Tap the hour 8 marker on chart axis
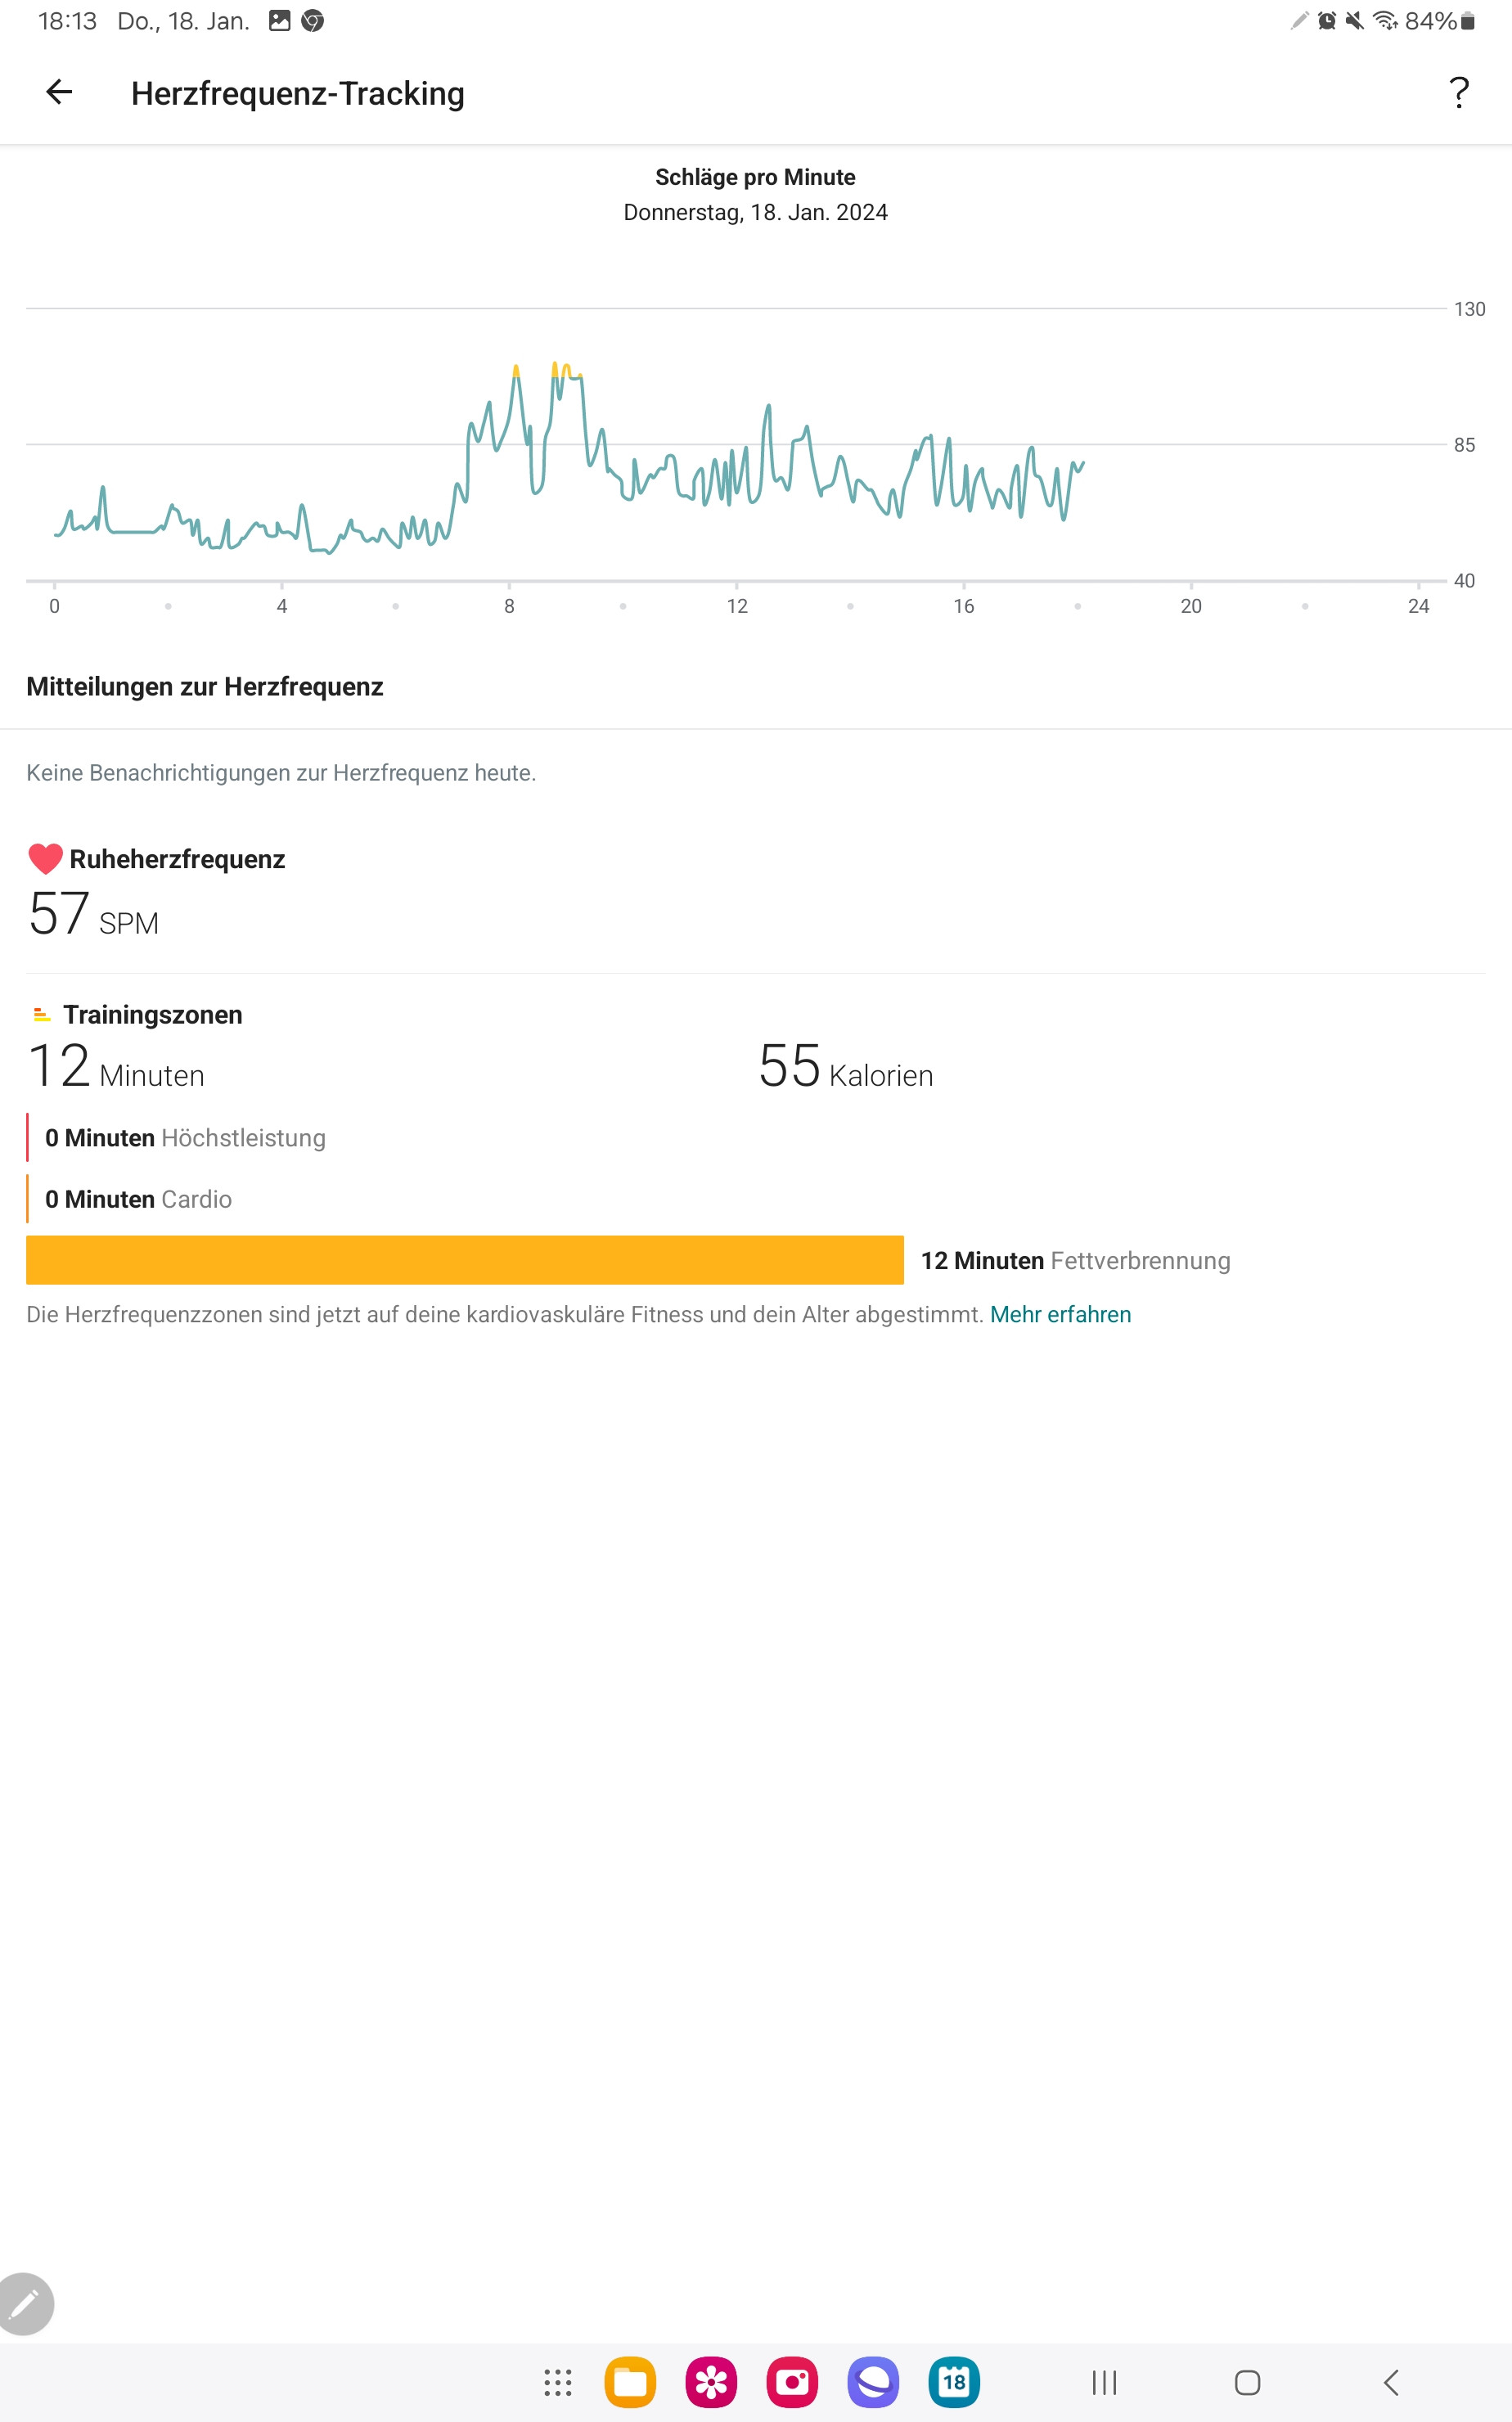The height and width of the screenshot is (2422, 1512). [x=509, y=605]
